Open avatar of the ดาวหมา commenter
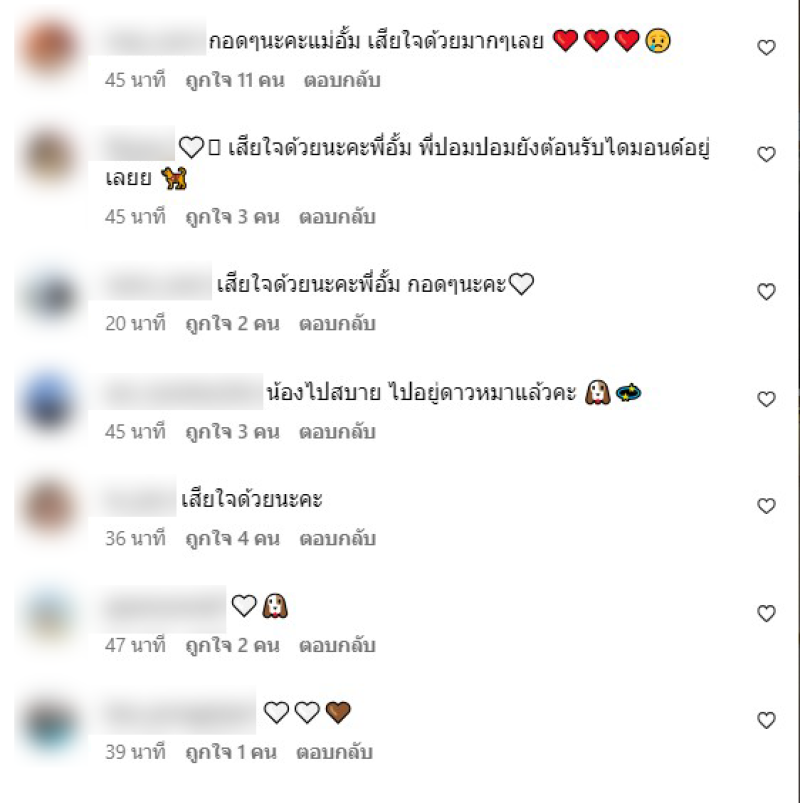Viewport: 800px width, 803px height. pyautogui.click(x=50, y=401)
